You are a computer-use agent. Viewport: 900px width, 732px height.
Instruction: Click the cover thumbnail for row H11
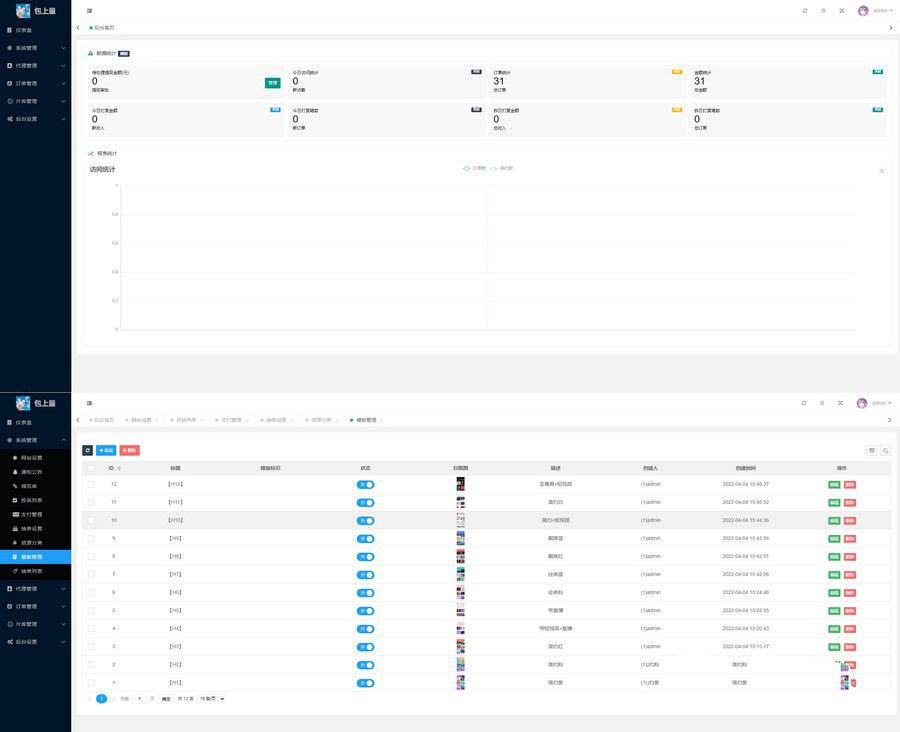click(460, 502)
